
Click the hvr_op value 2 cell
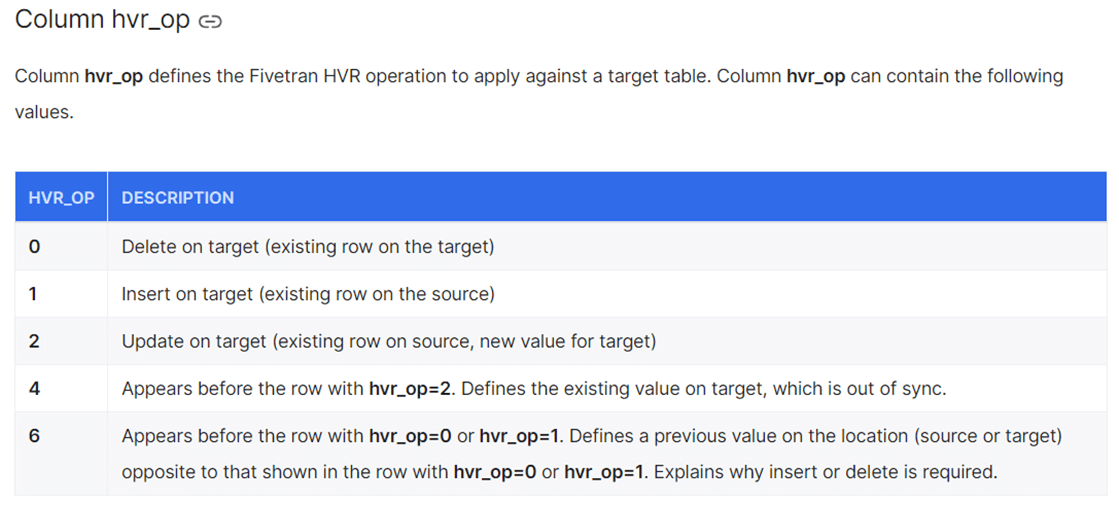(34, 341)
